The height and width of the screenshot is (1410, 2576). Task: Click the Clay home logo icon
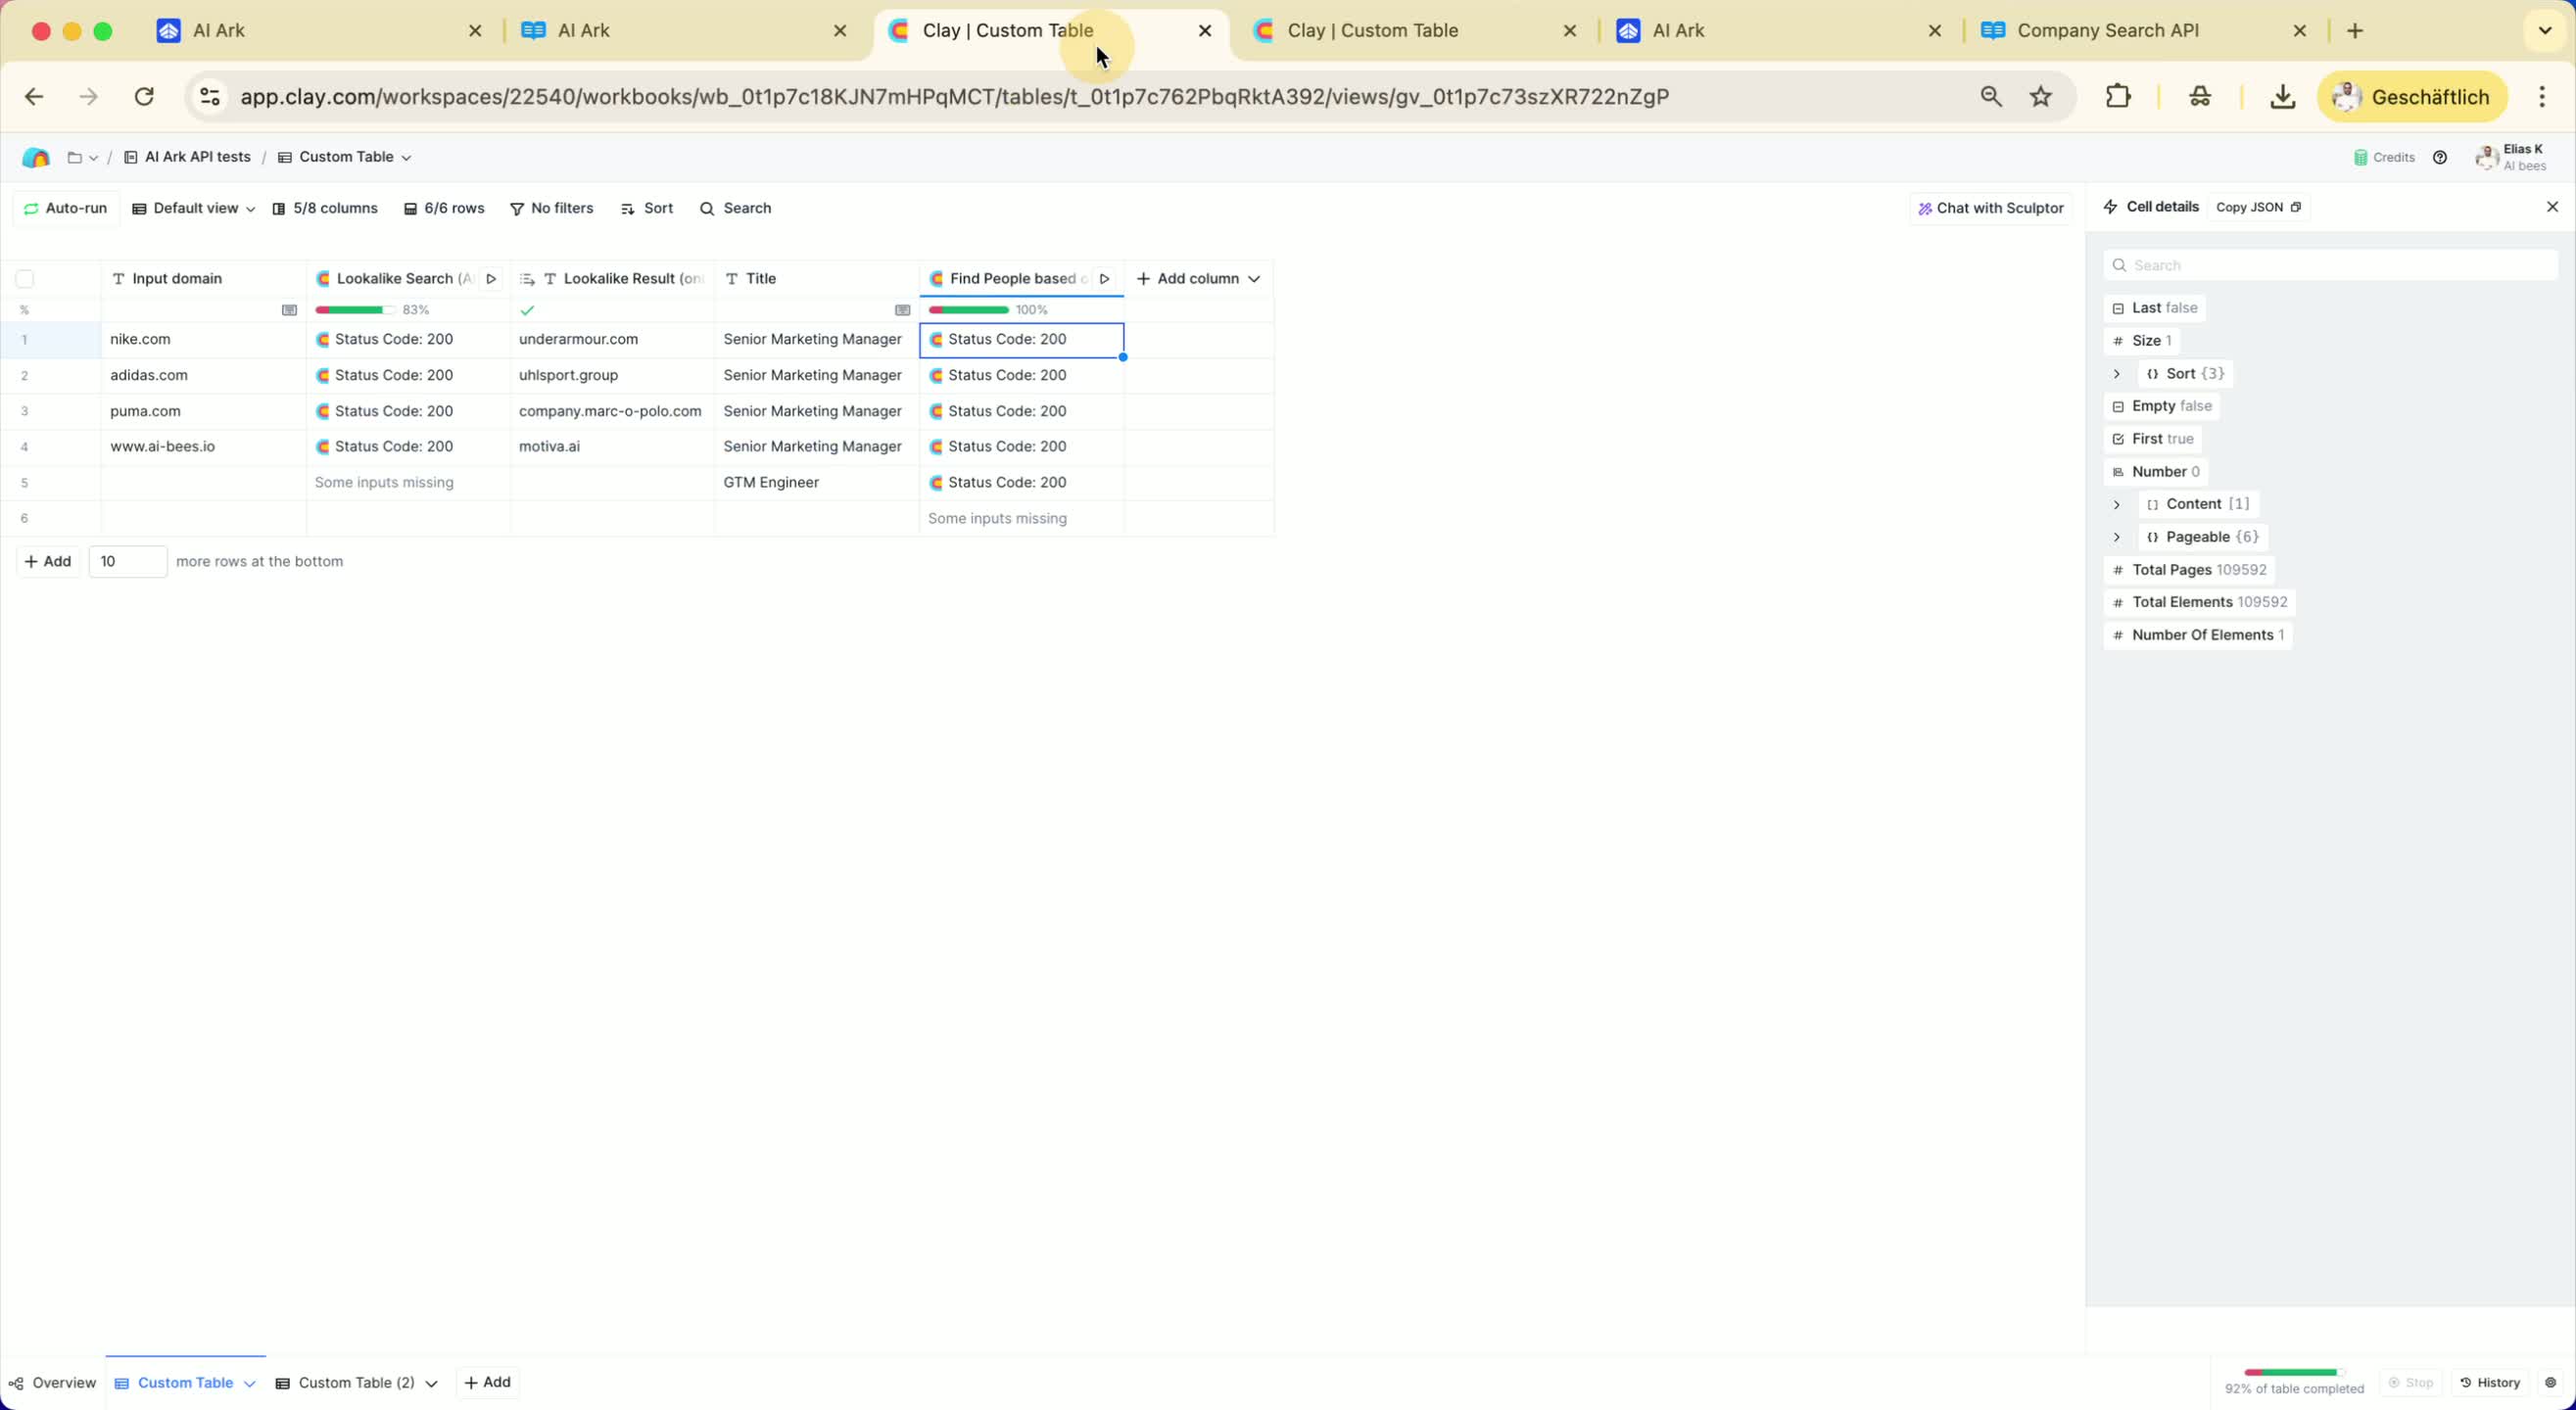36,157
